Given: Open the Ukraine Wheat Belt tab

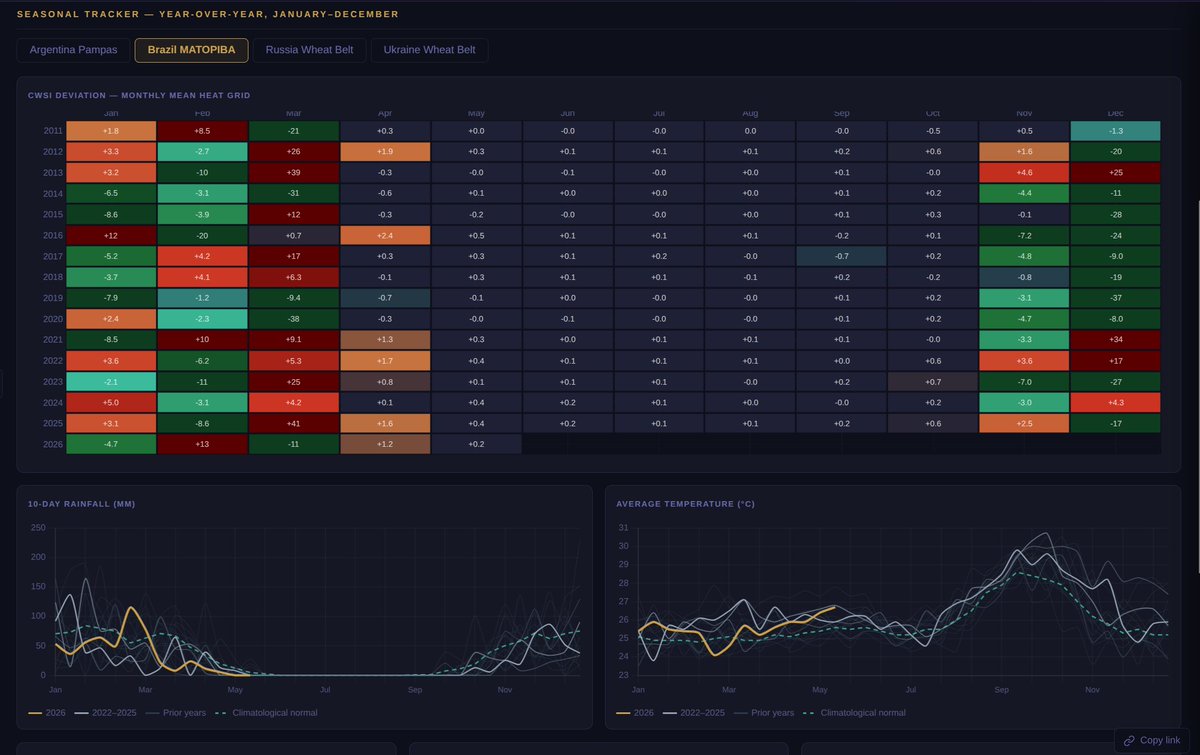Looking at the screenshot, I should (429, 50).
